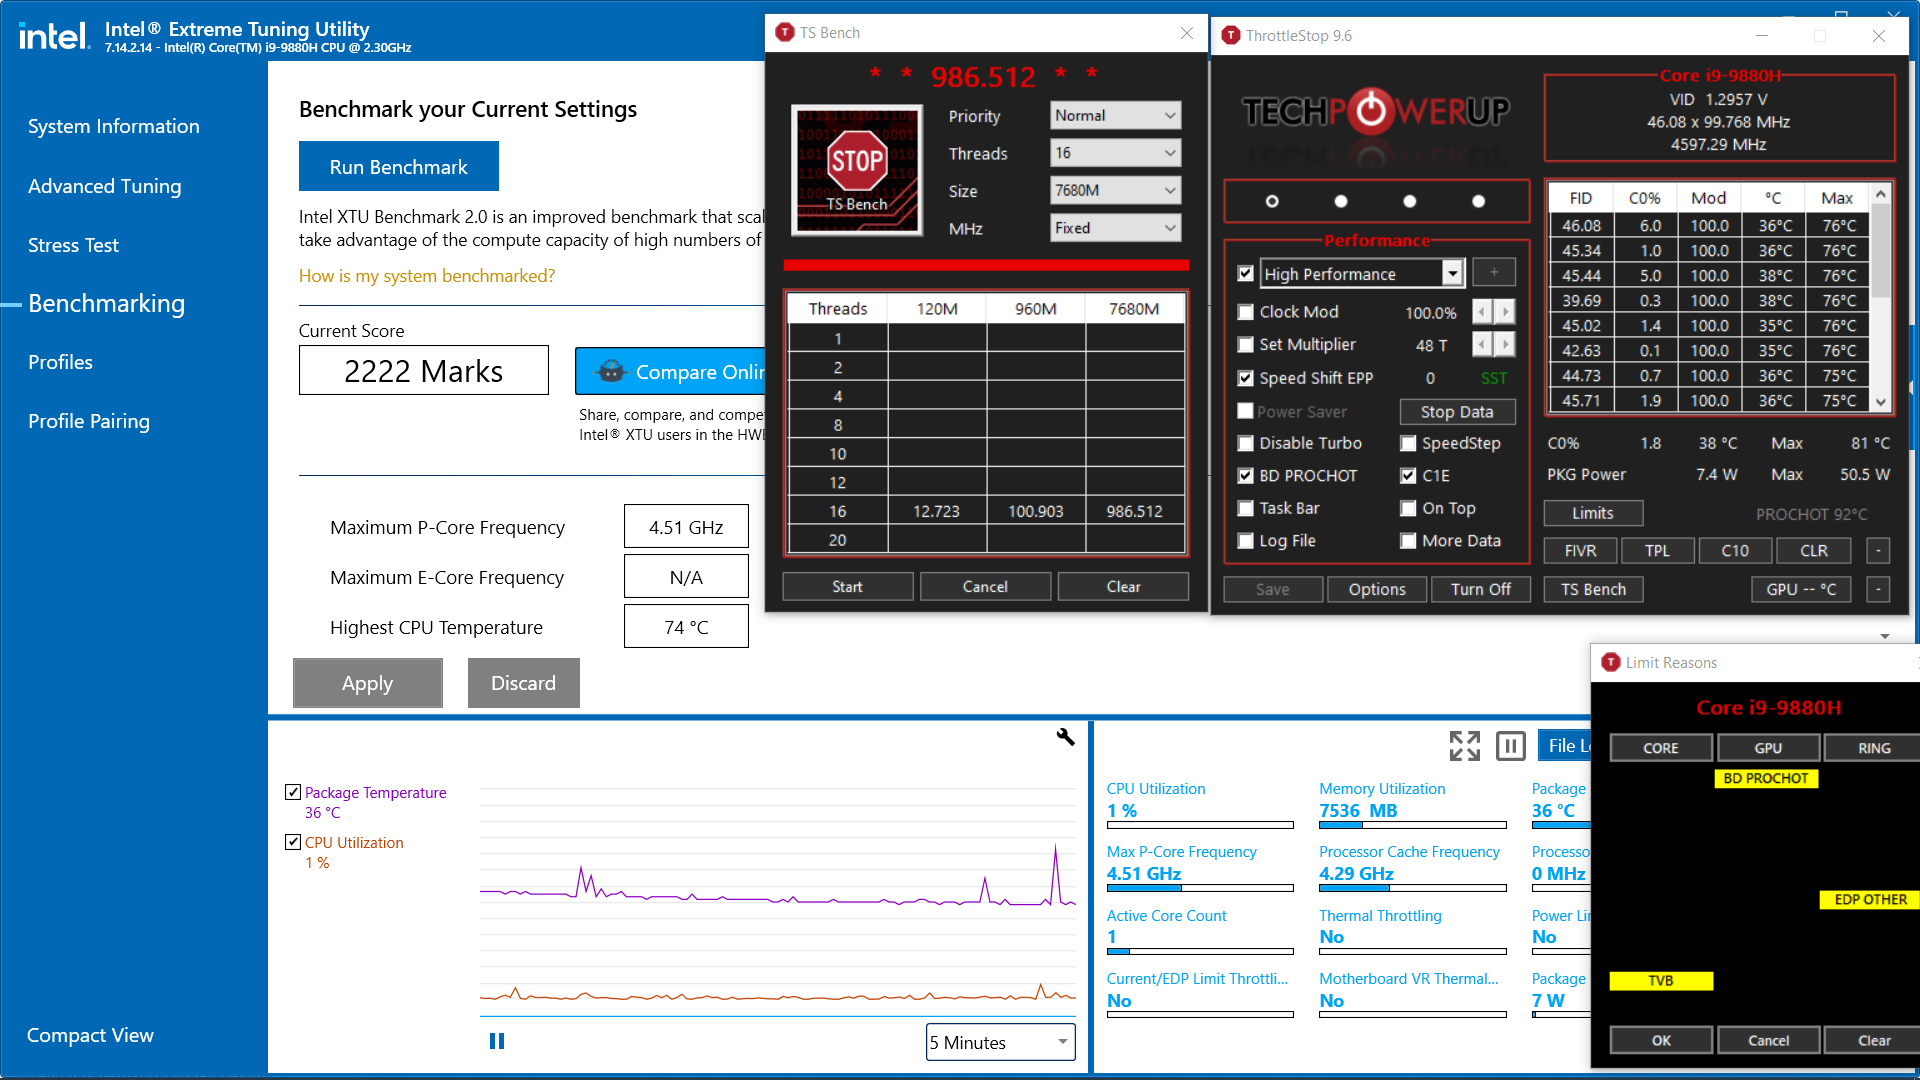Open System Information in XTU sidebar
The width and height of the screenshot is (1920, 1080).
point(114,126)
